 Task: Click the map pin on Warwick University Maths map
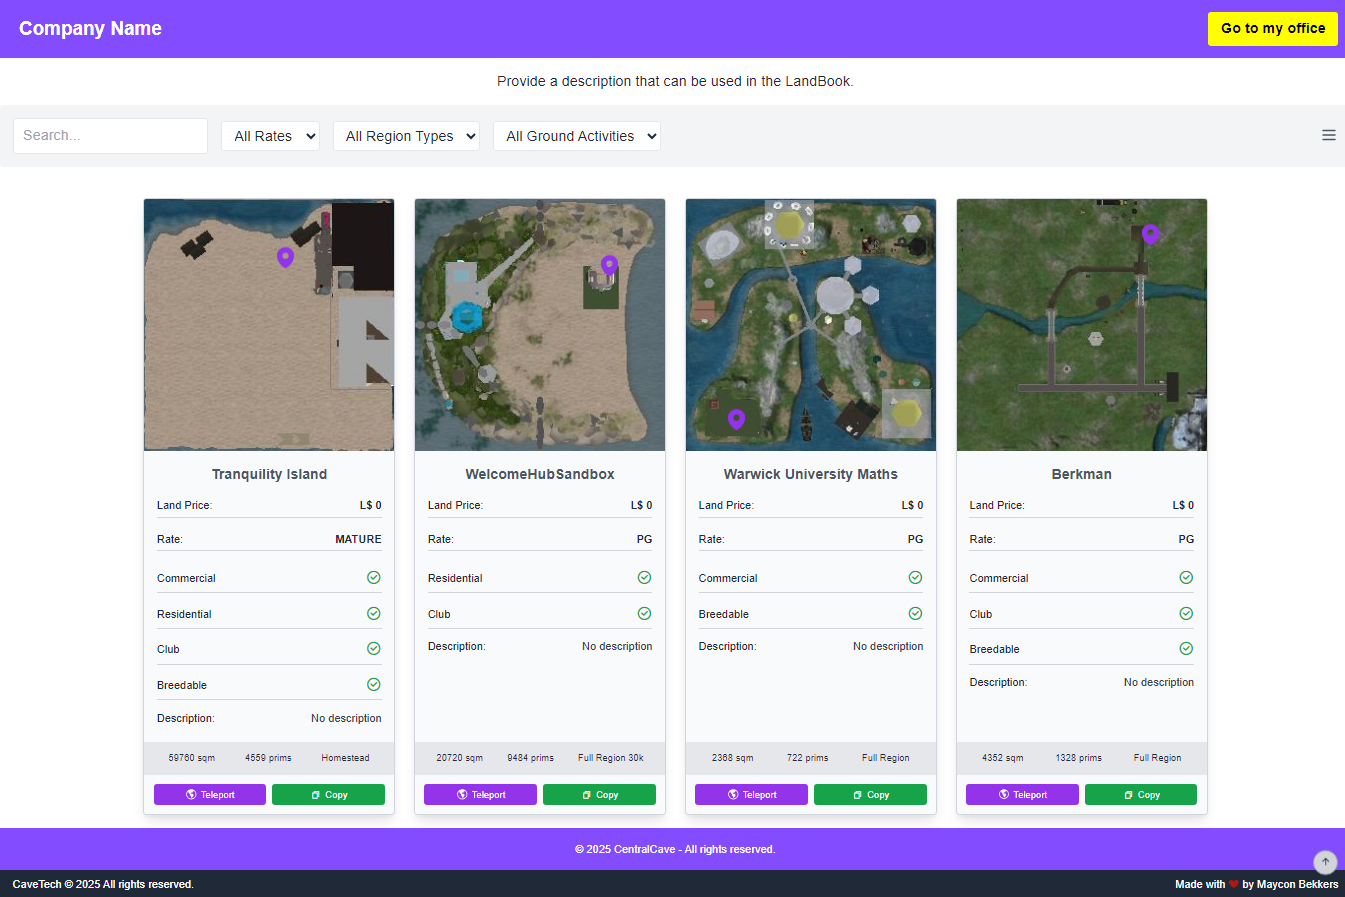pos(736,419)
